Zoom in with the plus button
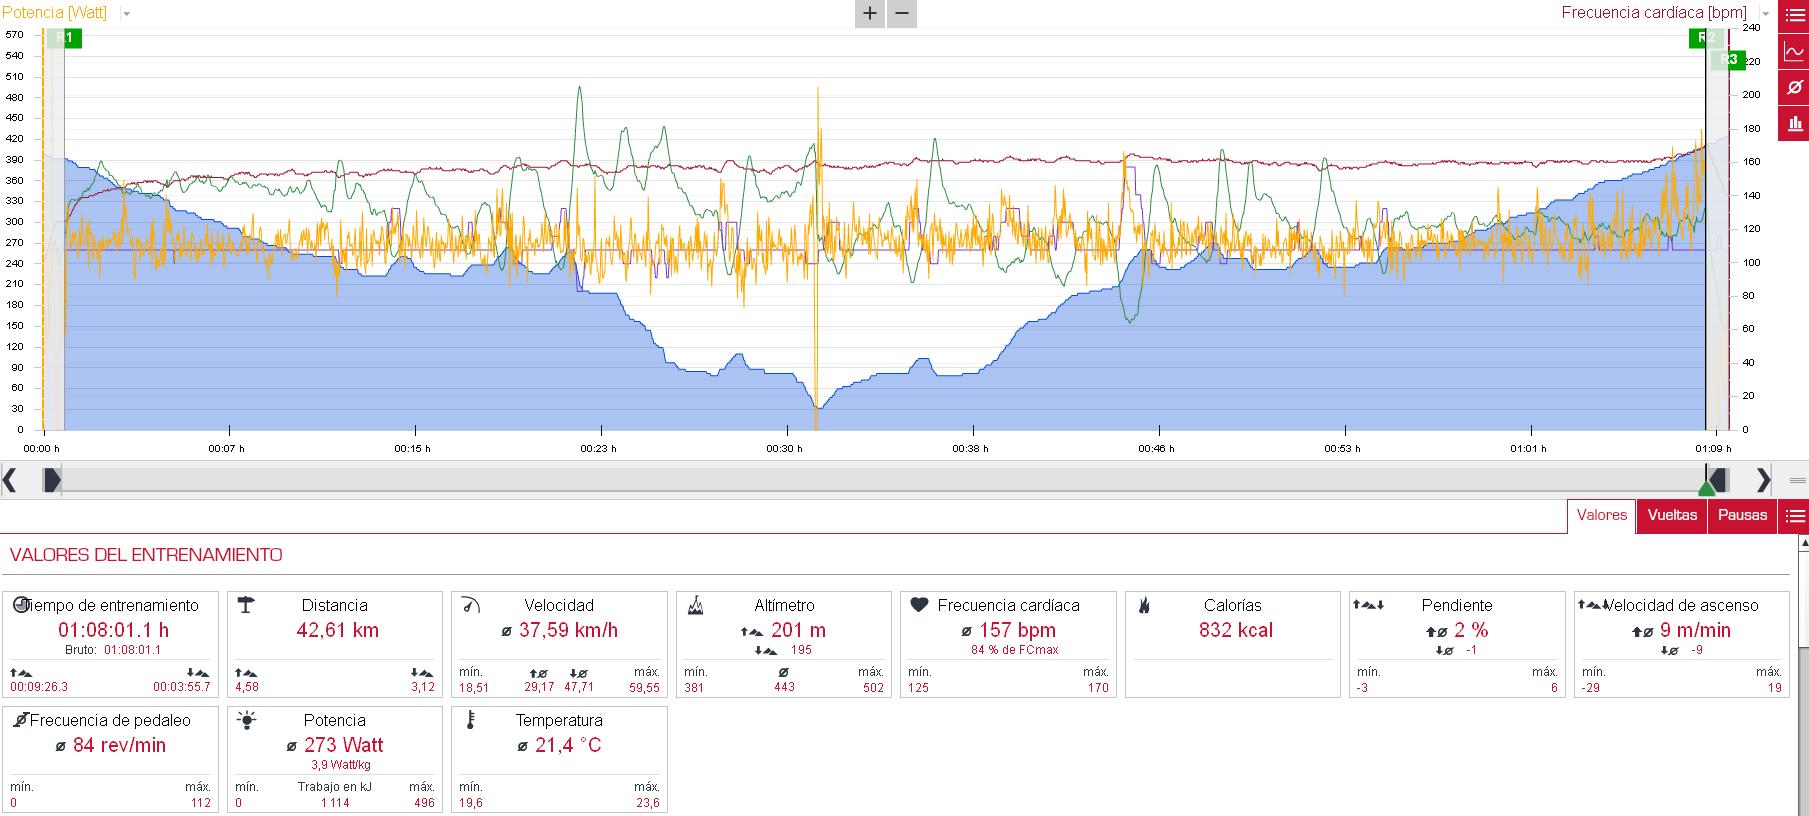The image size is (1809, 816). [x=869, y=13]
